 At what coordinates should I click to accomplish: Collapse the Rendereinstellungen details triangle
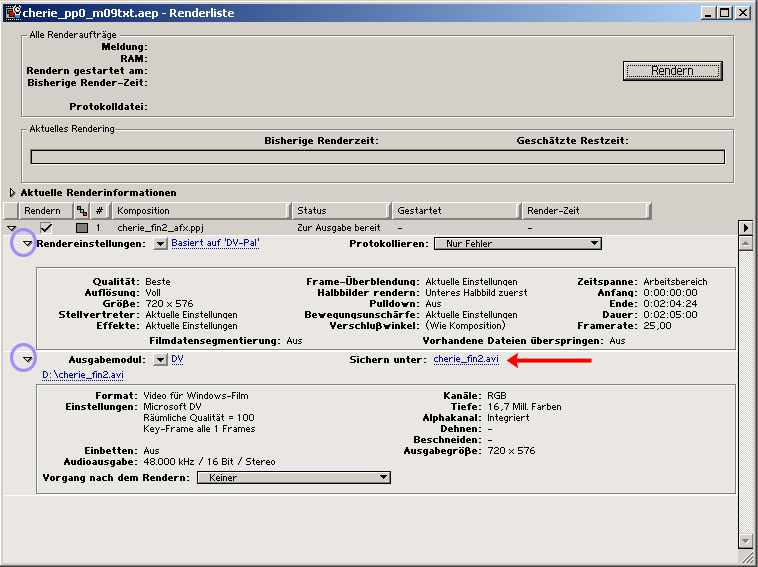click(27, 244)
